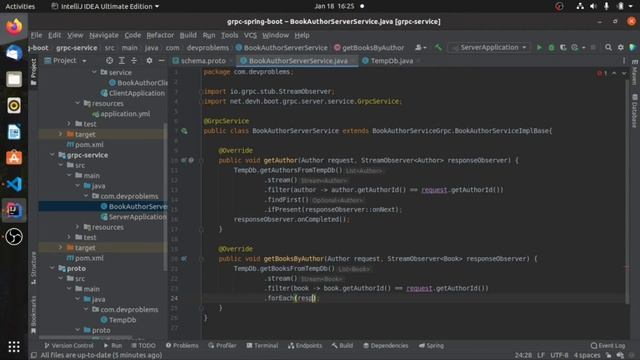This screenshot has height=360, width=640.
Task: Select ClientApplication in project tree
Action: click(133, 93)
